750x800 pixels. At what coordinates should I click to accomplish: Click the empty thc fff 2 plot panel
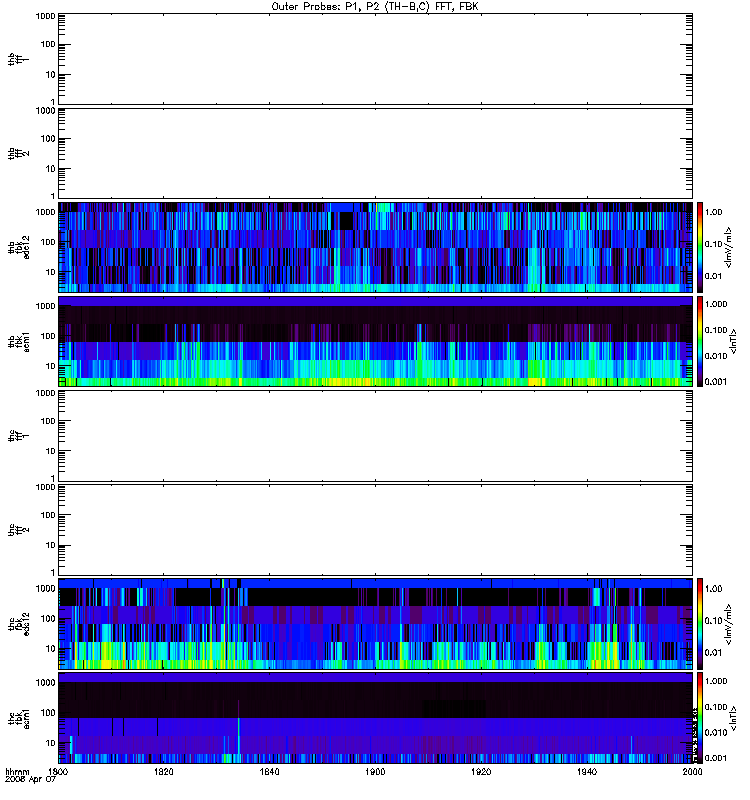pos(376,530)
